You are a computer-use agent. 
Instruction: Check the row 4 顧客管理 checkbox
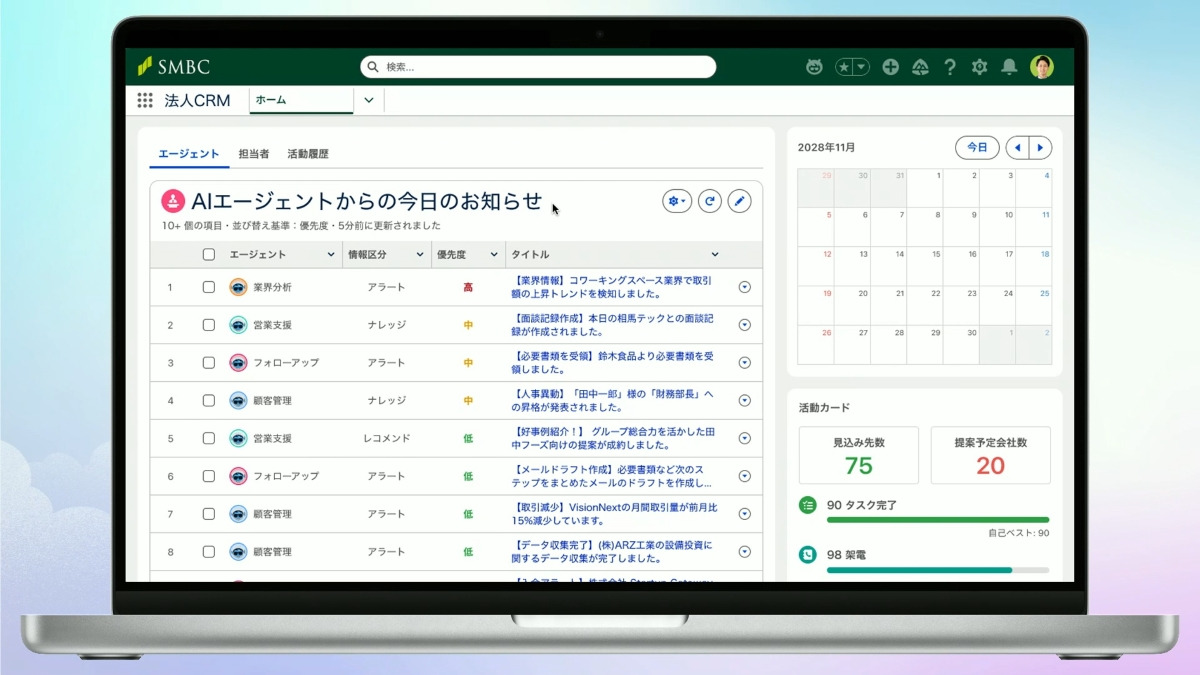pos(209,401)
